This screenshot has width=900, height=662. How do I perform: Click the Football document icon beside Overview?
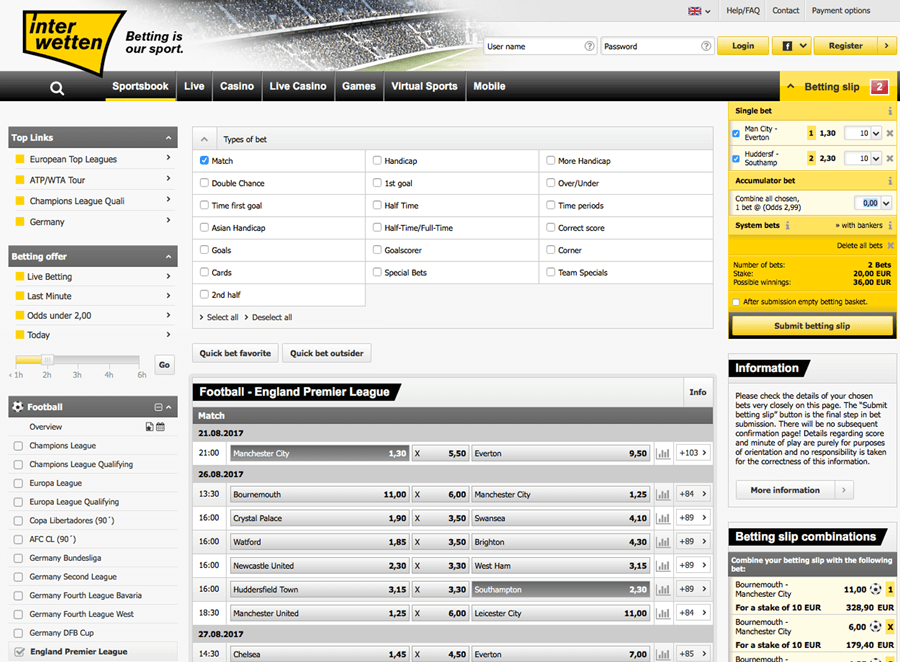tap(149, 427)
